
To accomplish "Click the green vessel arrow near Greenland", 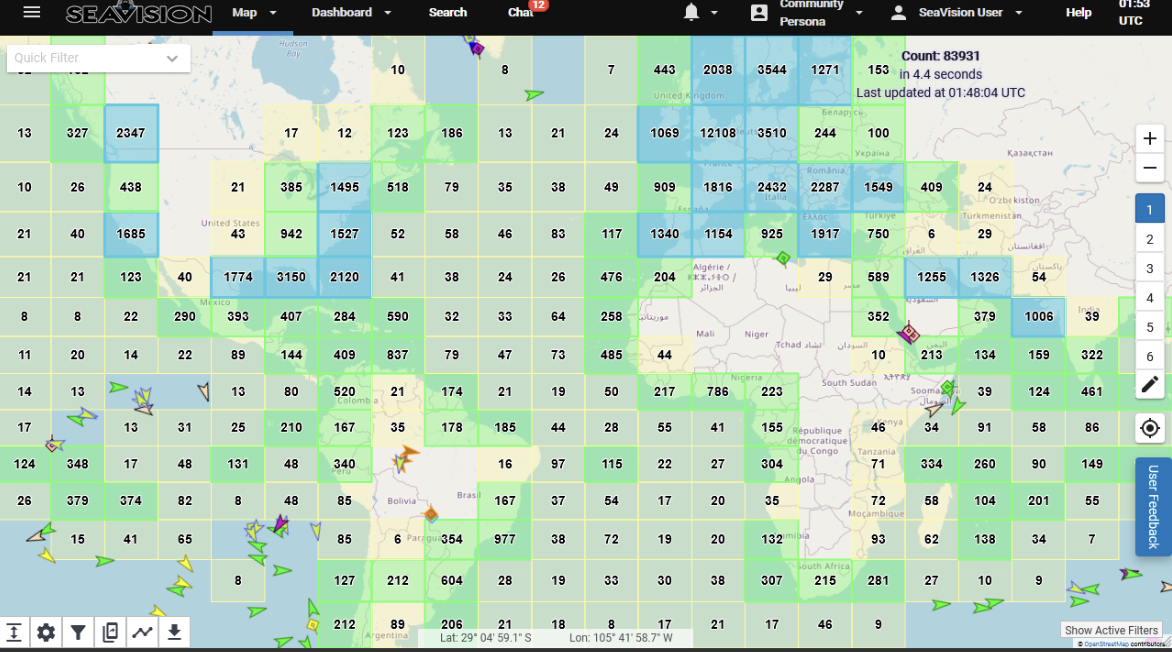I will pyautogui.click(x=534, y=94).
